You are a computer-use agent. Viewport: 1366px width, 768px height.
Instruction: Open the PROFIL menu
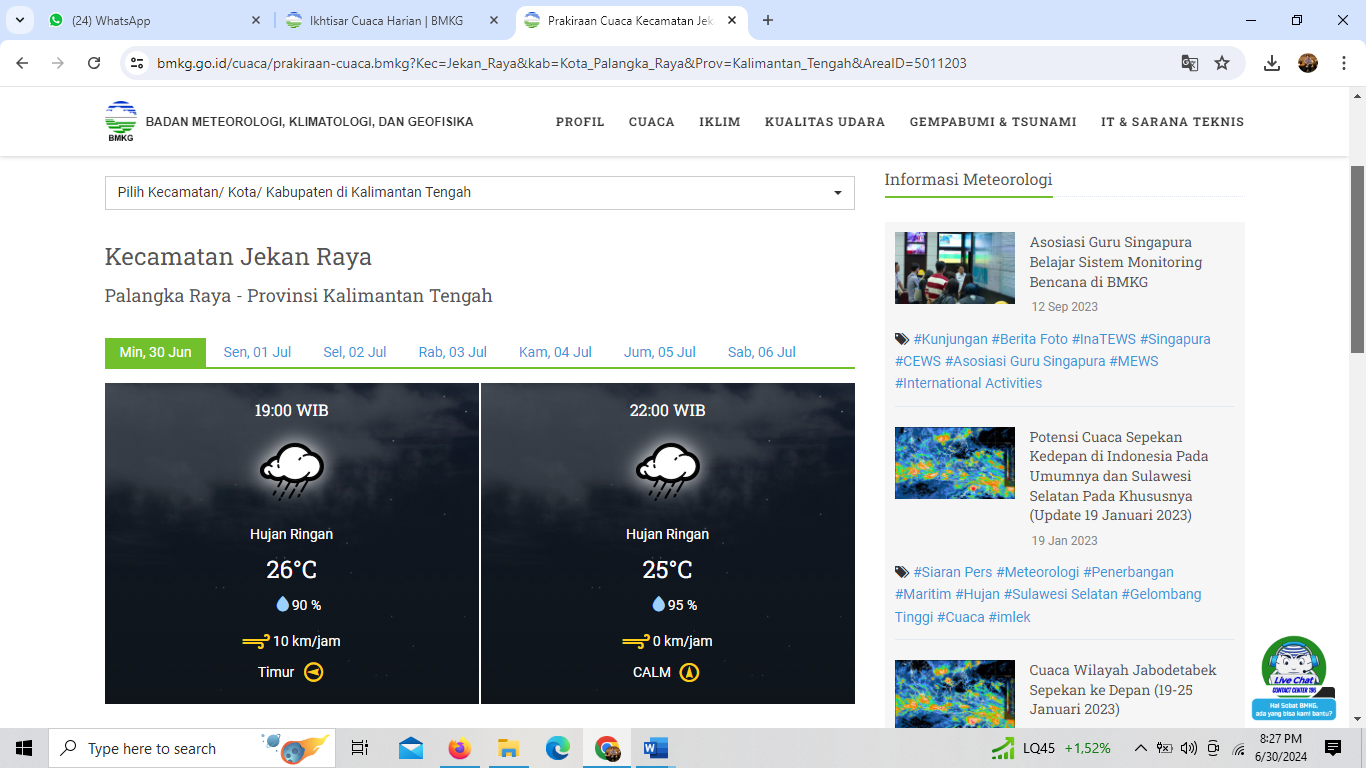(580, 122)
